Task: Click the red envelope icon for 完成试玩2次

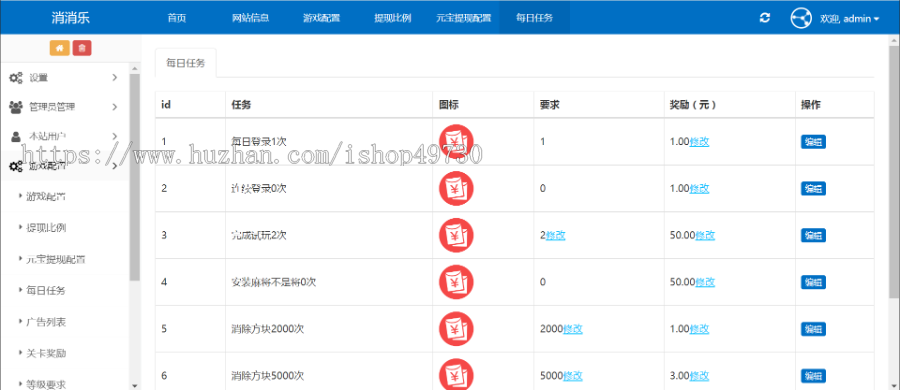Action: tap(456, 235)
